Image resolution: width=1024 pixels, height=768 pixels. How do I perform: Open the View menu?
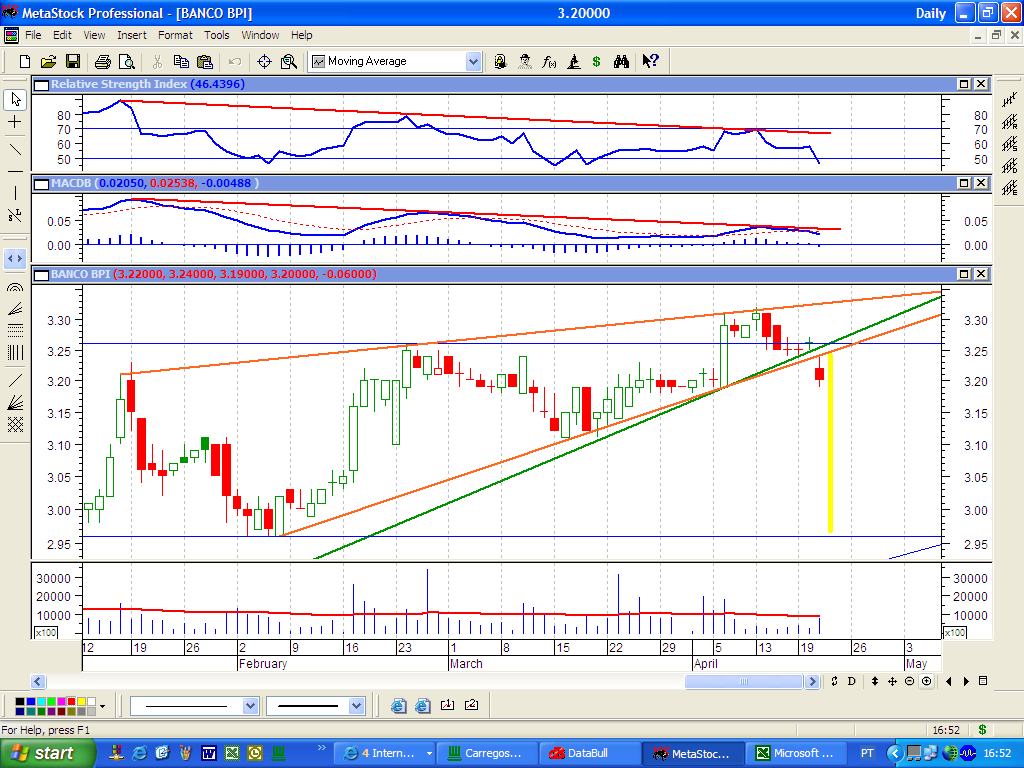(94, 35)
